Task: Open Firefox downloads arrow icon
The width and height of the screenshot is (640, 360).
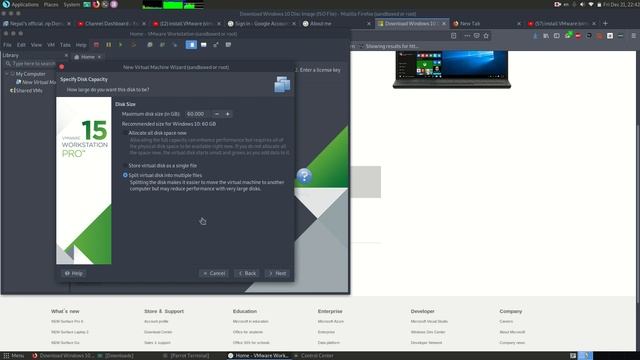Action: pyautogui.click(x=536, y=36)
